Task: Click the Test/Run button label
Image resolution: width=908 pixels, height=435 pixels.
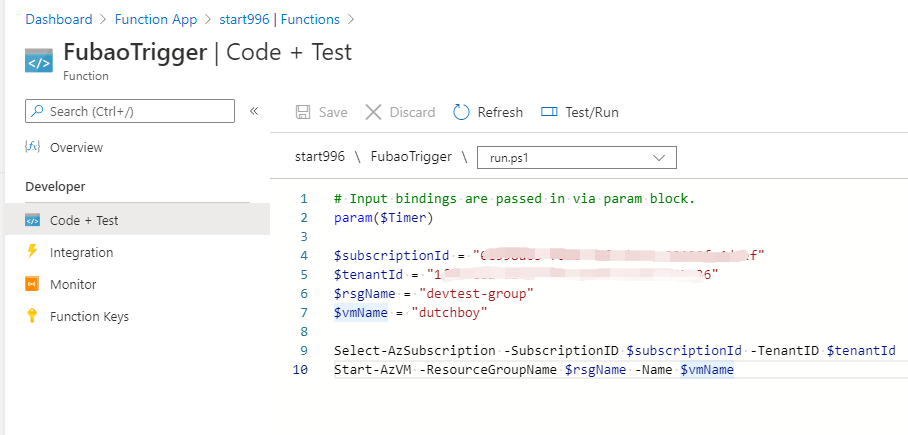Action: click(x=592, y=112)
